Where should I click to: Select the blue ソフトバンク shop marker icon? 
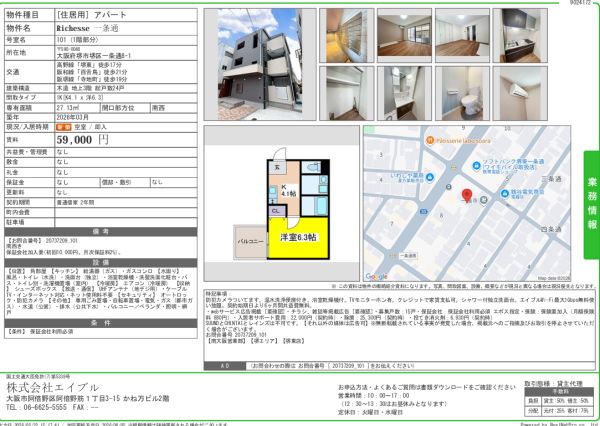coord(476,166)
